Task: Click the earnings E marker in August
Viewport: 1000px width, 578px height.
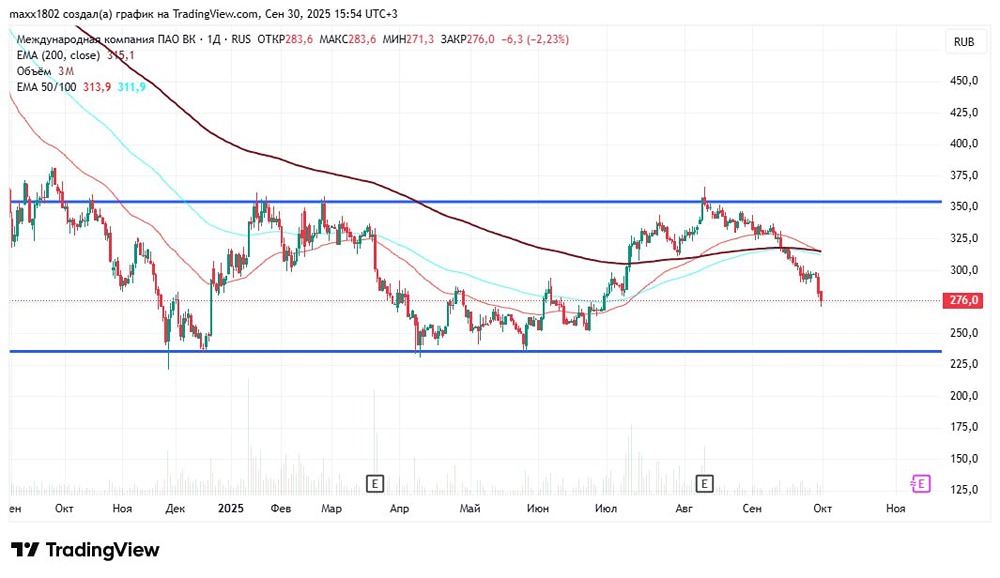Action: 704,484
